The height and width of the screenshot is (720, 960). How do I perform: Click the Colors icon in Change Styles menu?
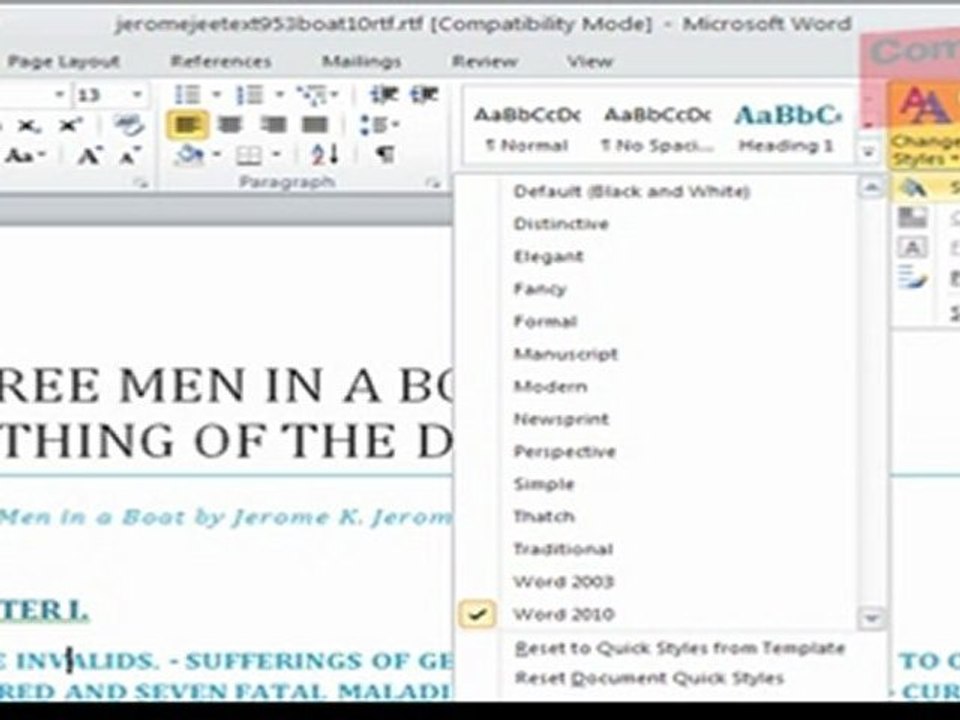[912, 217]
